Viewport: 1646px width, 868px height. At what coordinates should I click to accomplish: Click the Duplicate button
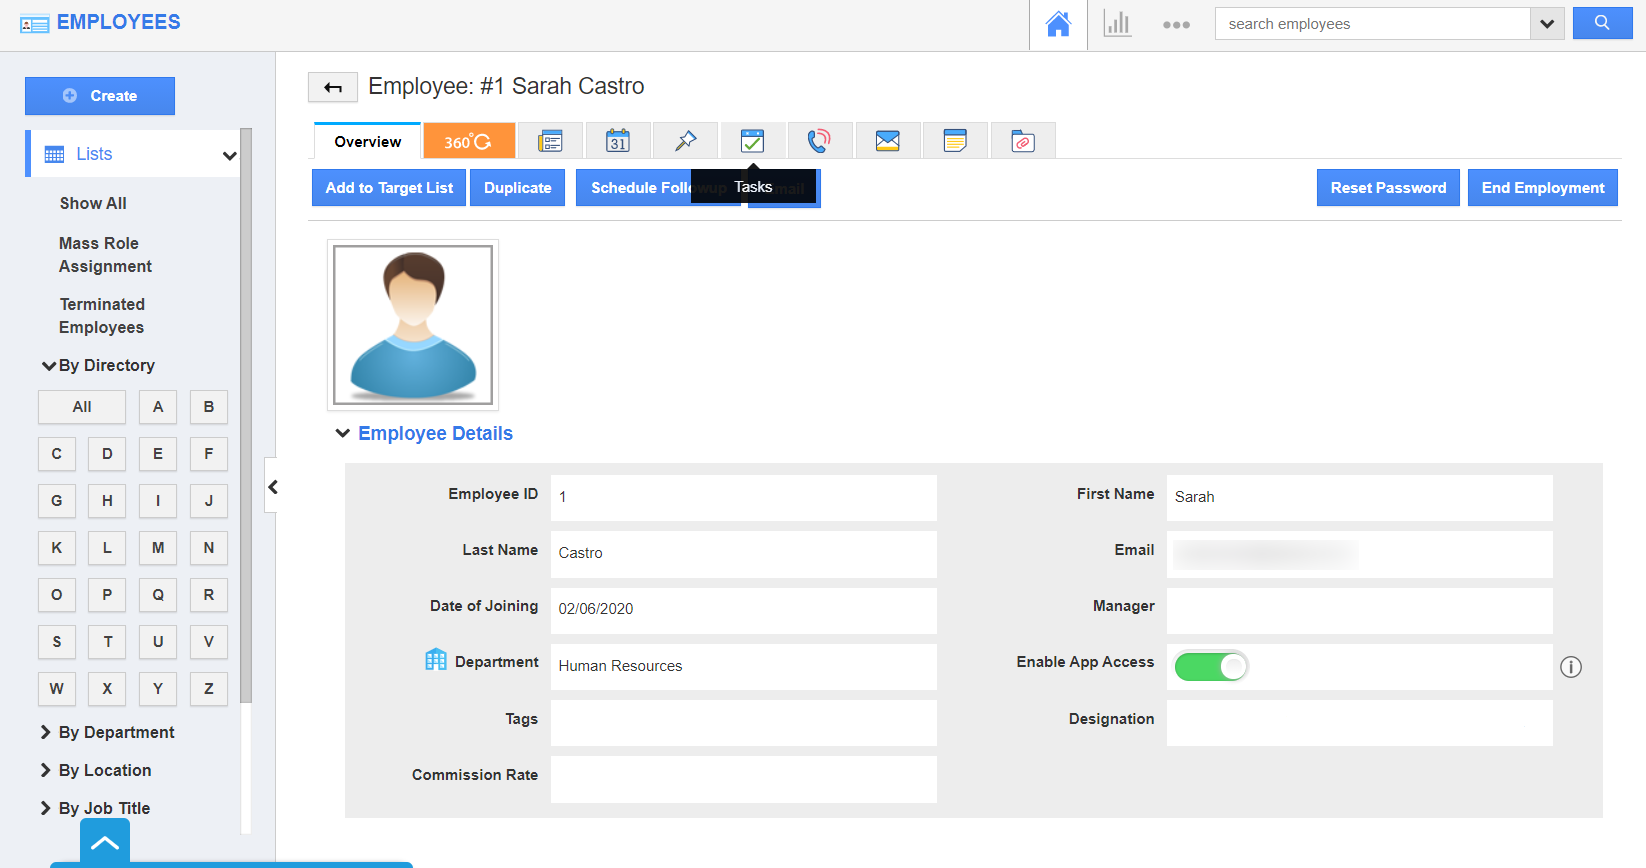point(518,188)
